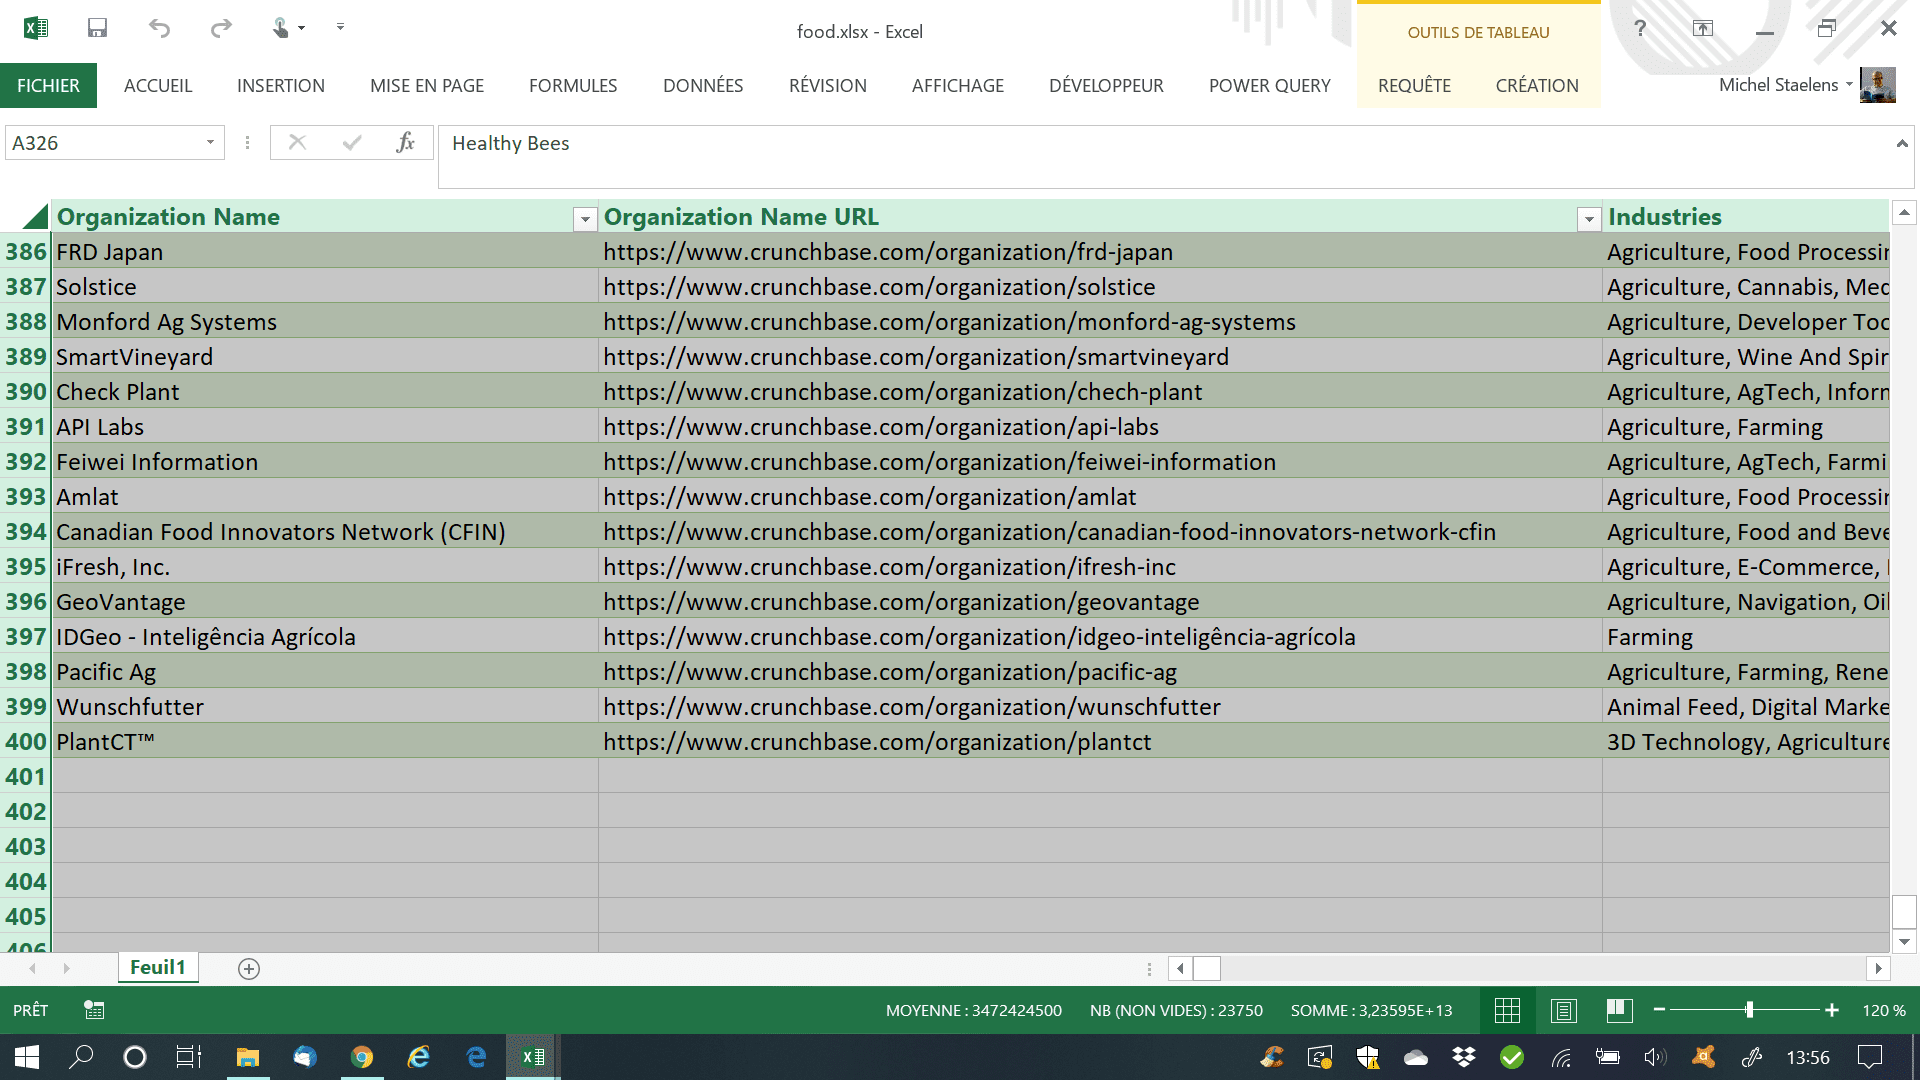Viewport: 1920px width, 1080px height.
Task: Switch to Normal view in status bar
Action: [1507, 1010]
